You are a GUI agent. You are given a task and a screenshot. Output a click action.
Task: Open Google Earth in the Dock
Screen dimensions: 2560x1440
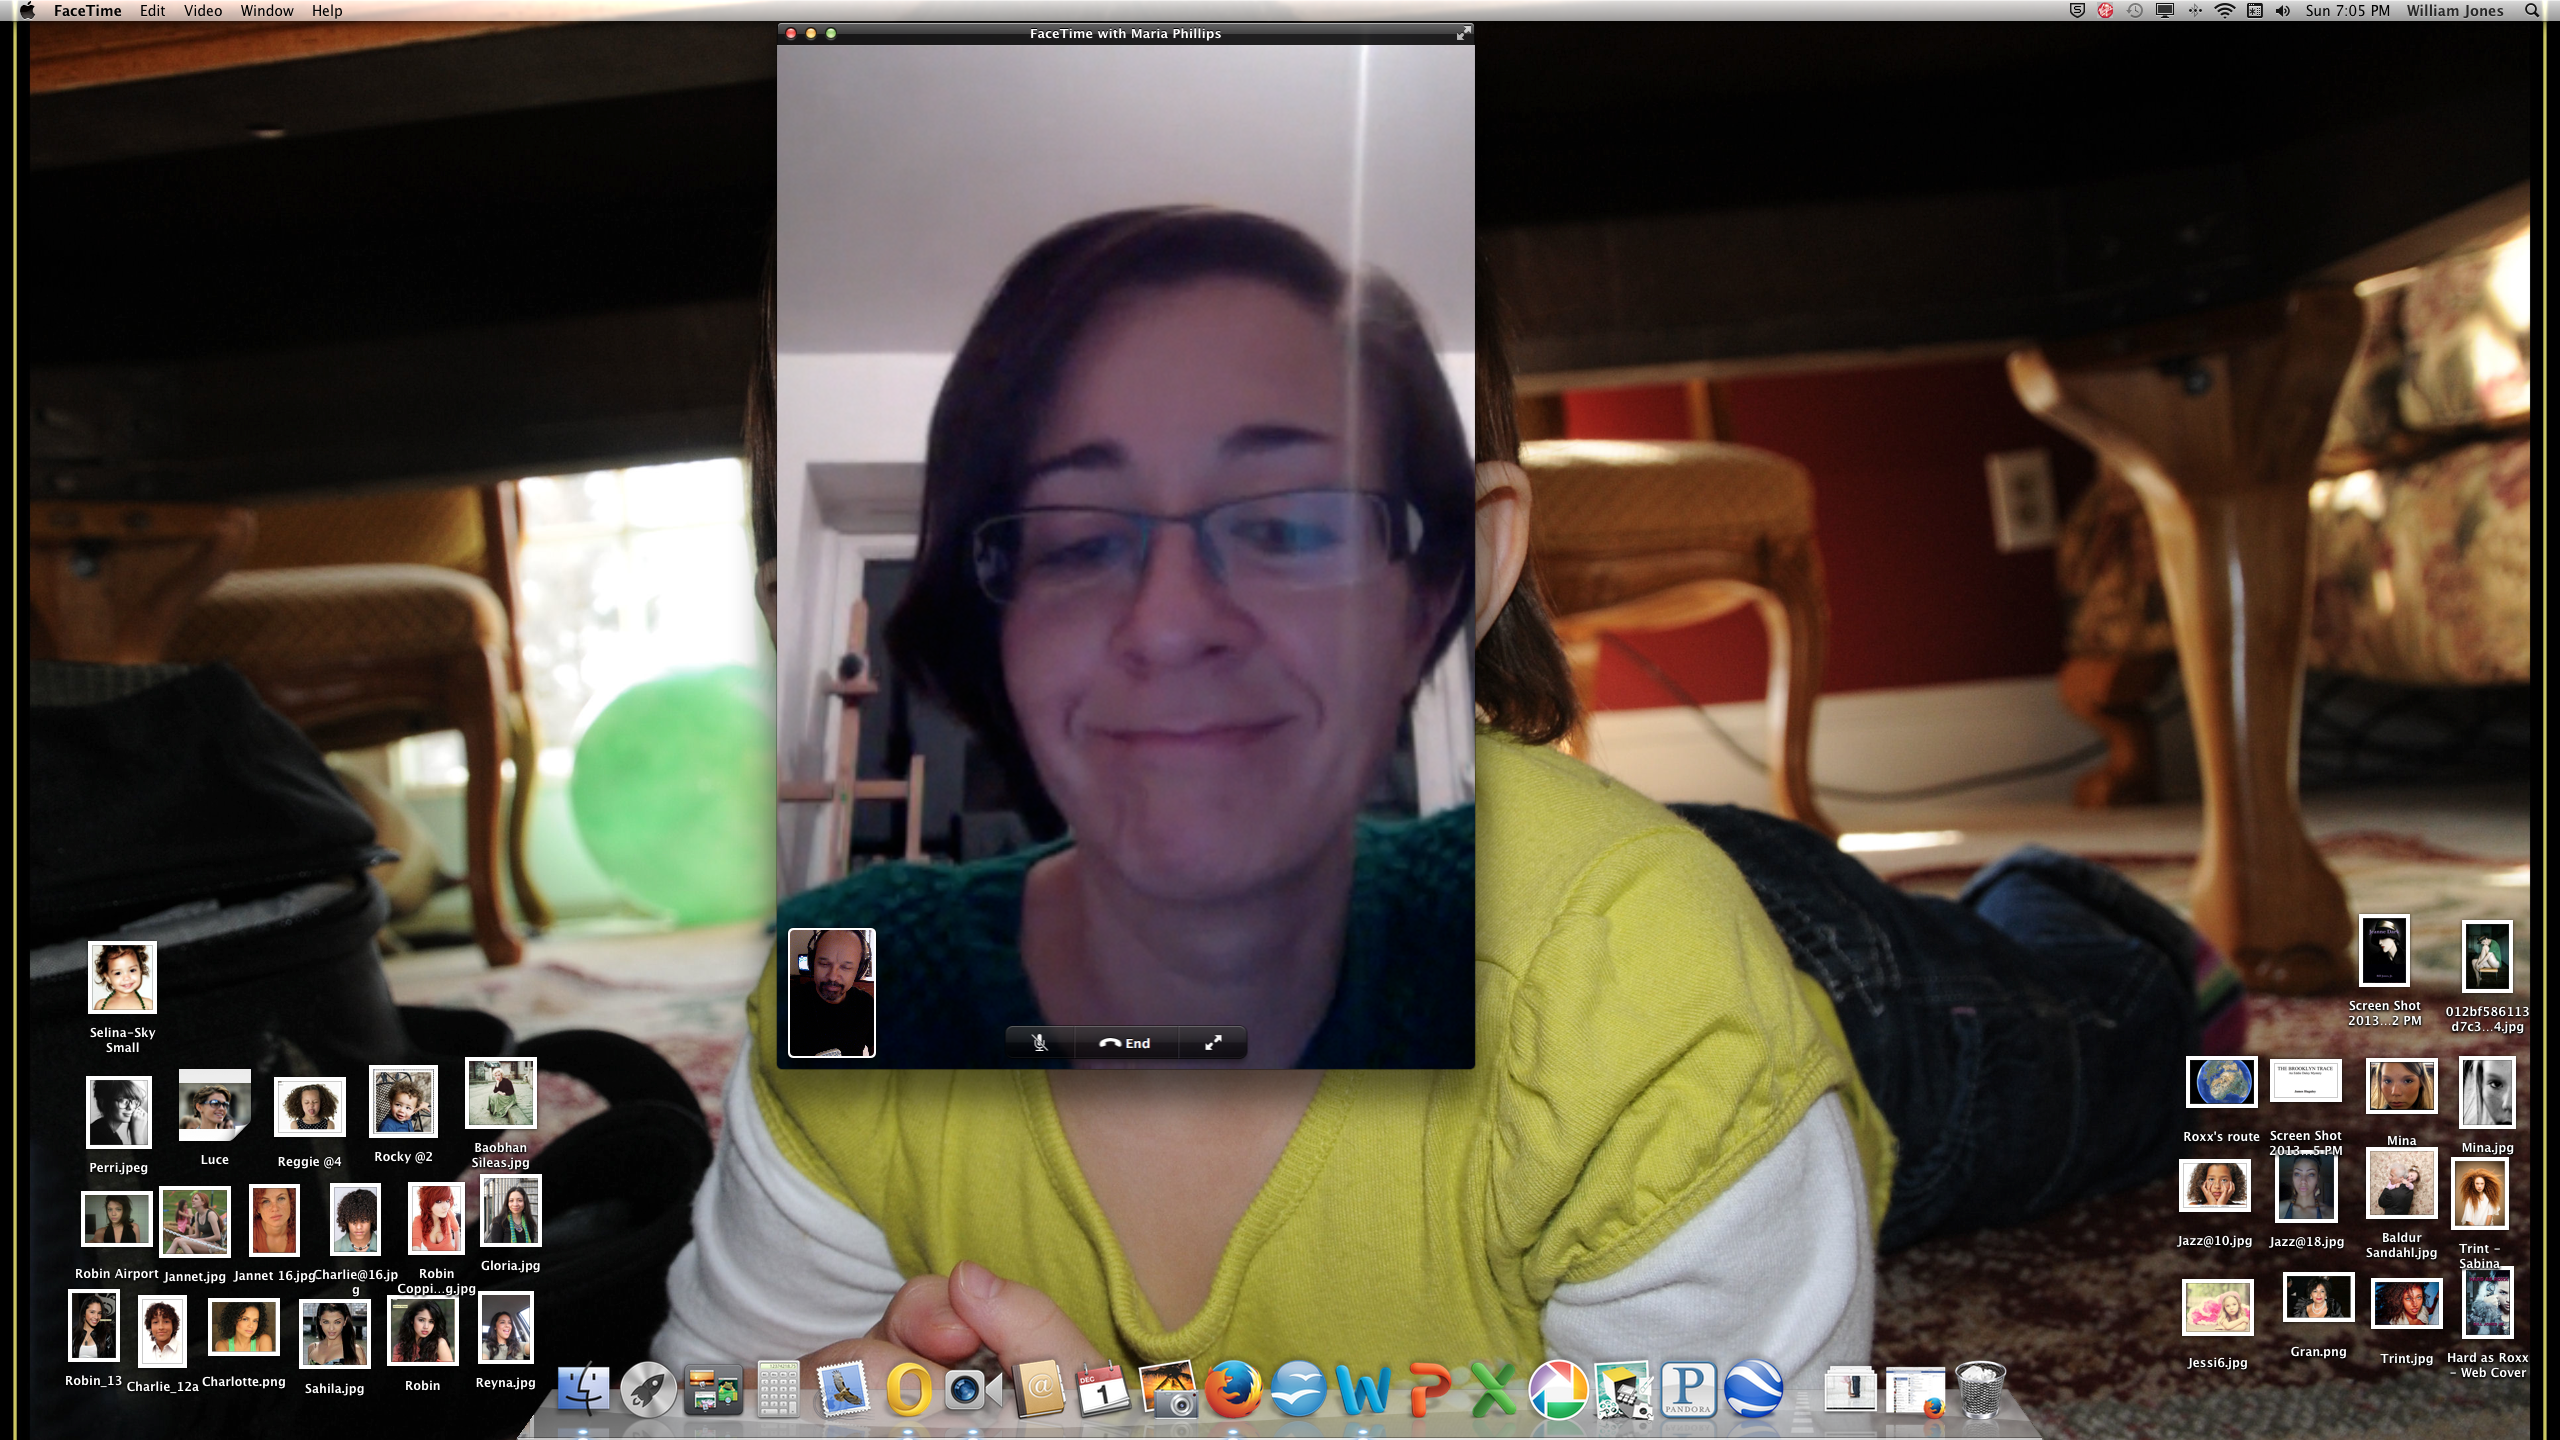click(x=1753, y=1389)
